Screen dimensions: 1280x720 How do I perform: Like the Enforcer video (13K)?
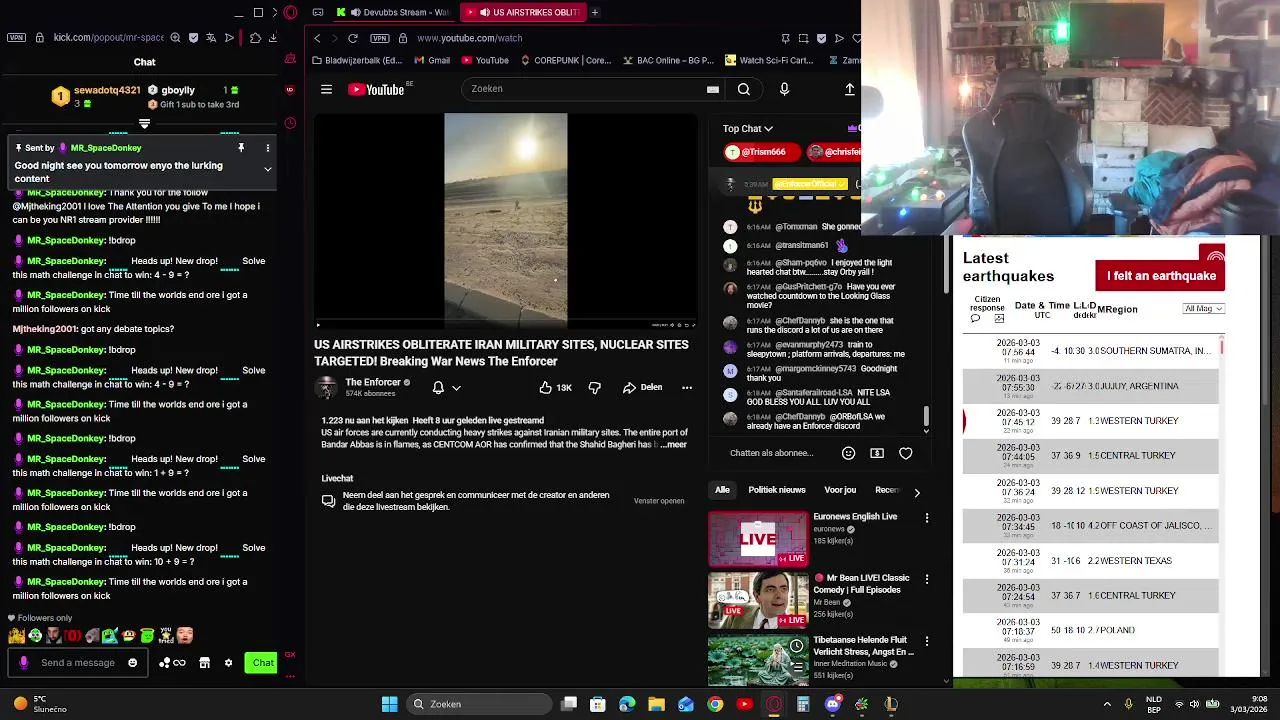pos(555,387)
